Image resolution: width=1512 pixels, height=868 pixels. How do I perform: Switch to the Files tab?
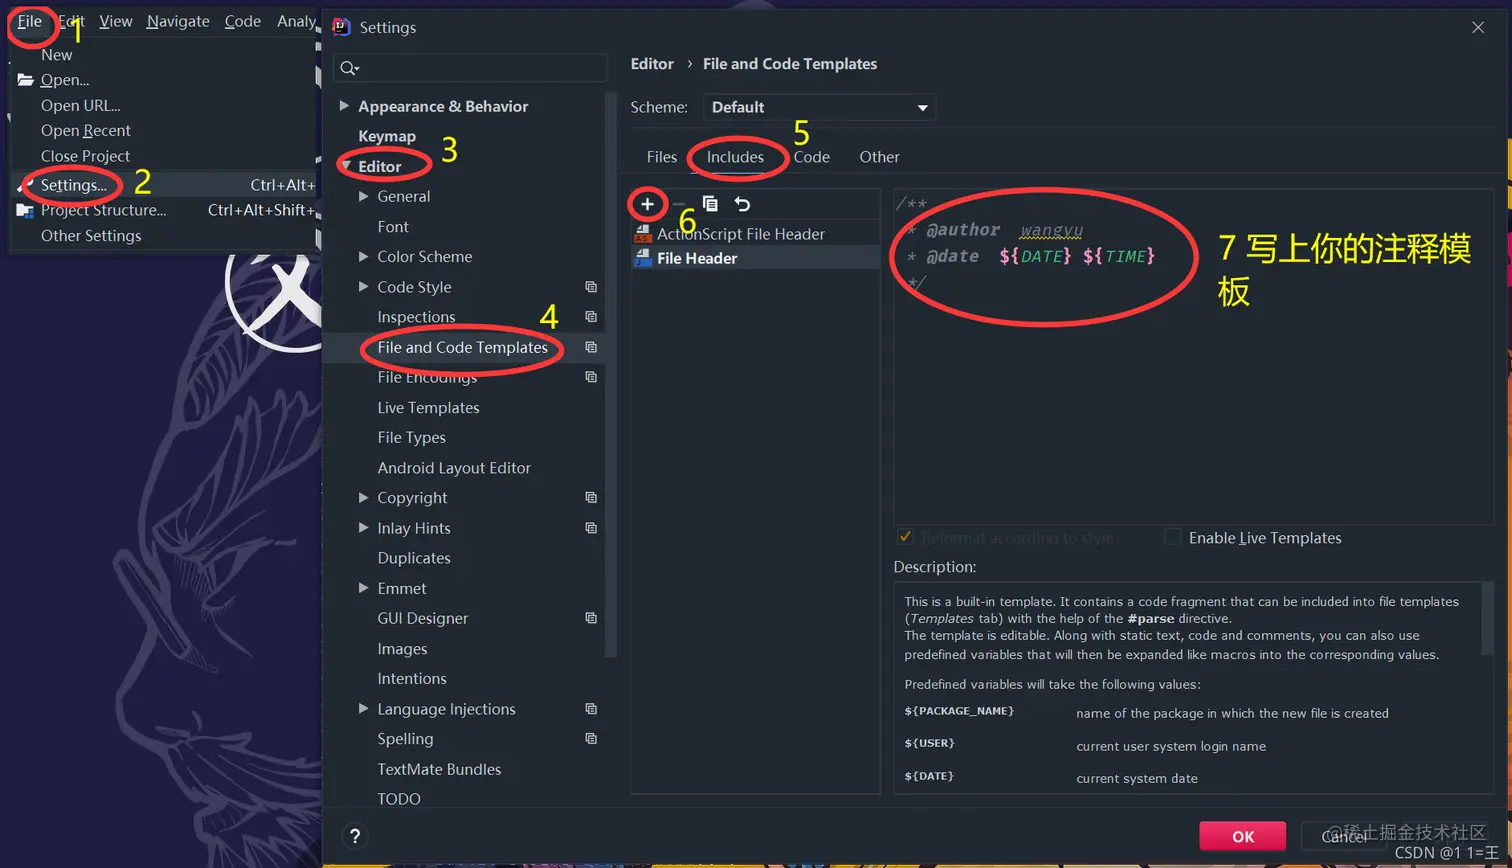point(662,157)
